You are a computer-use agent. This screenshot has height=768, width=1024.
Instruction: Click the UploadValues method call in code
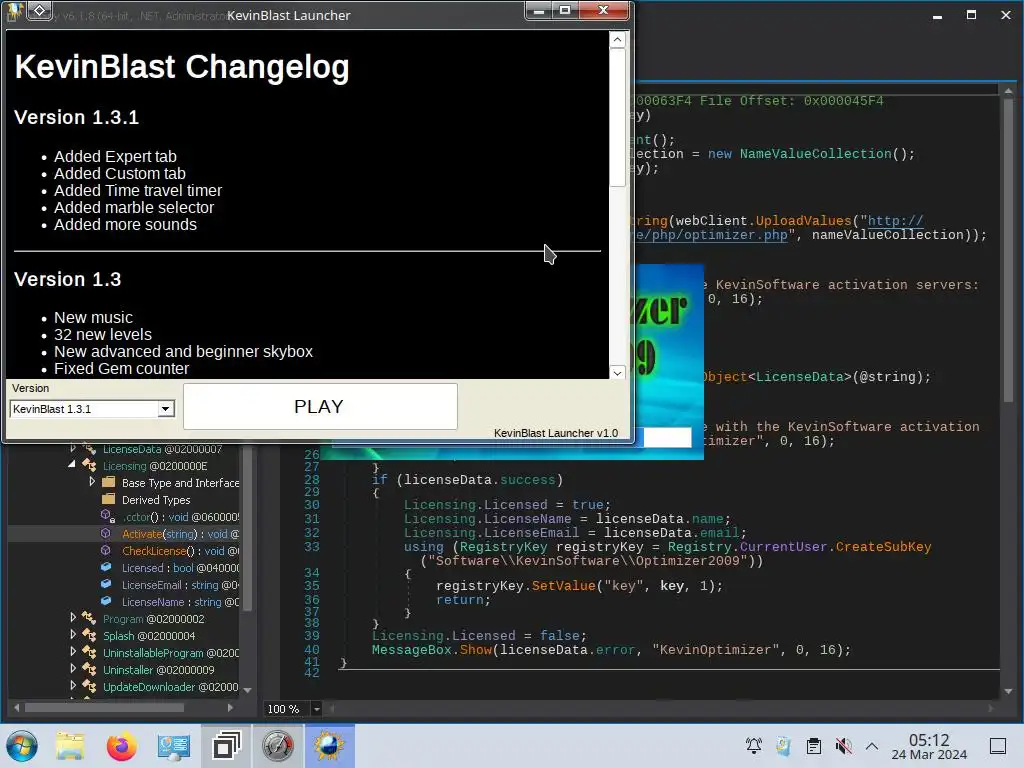803,221
